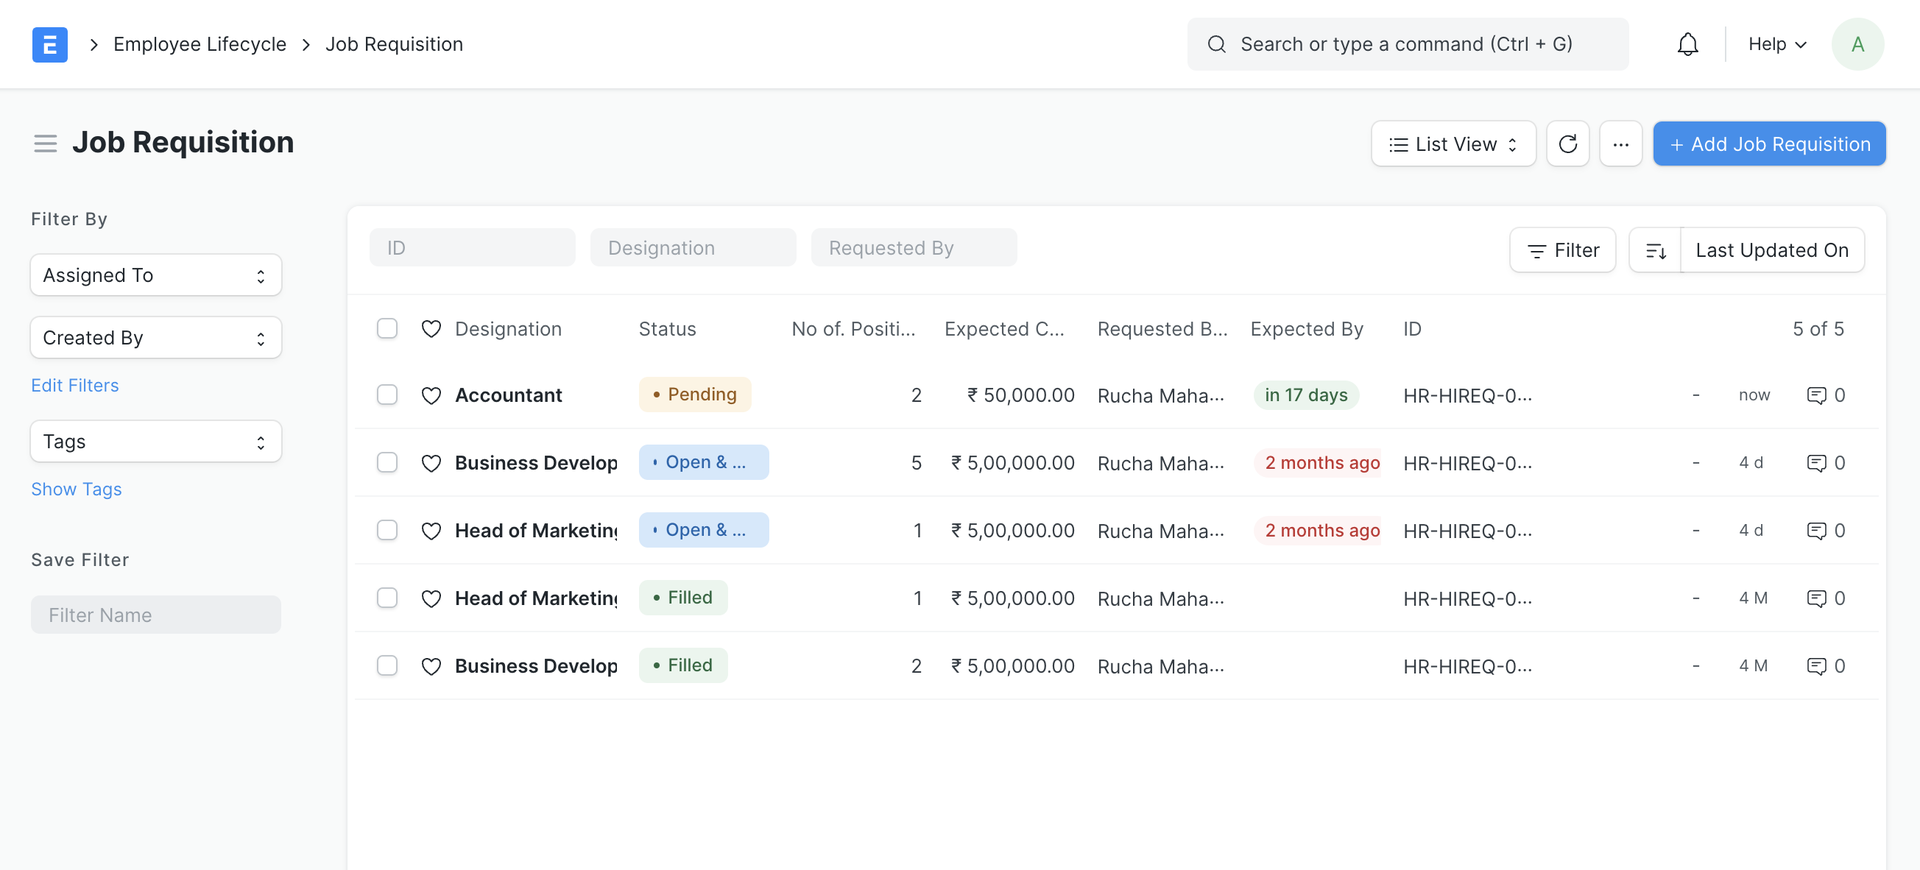This screenshot has height=870, width=1920.
Task: Open the Created By filter dropdown
Action: pyautogui.click(x=156, y=338)
